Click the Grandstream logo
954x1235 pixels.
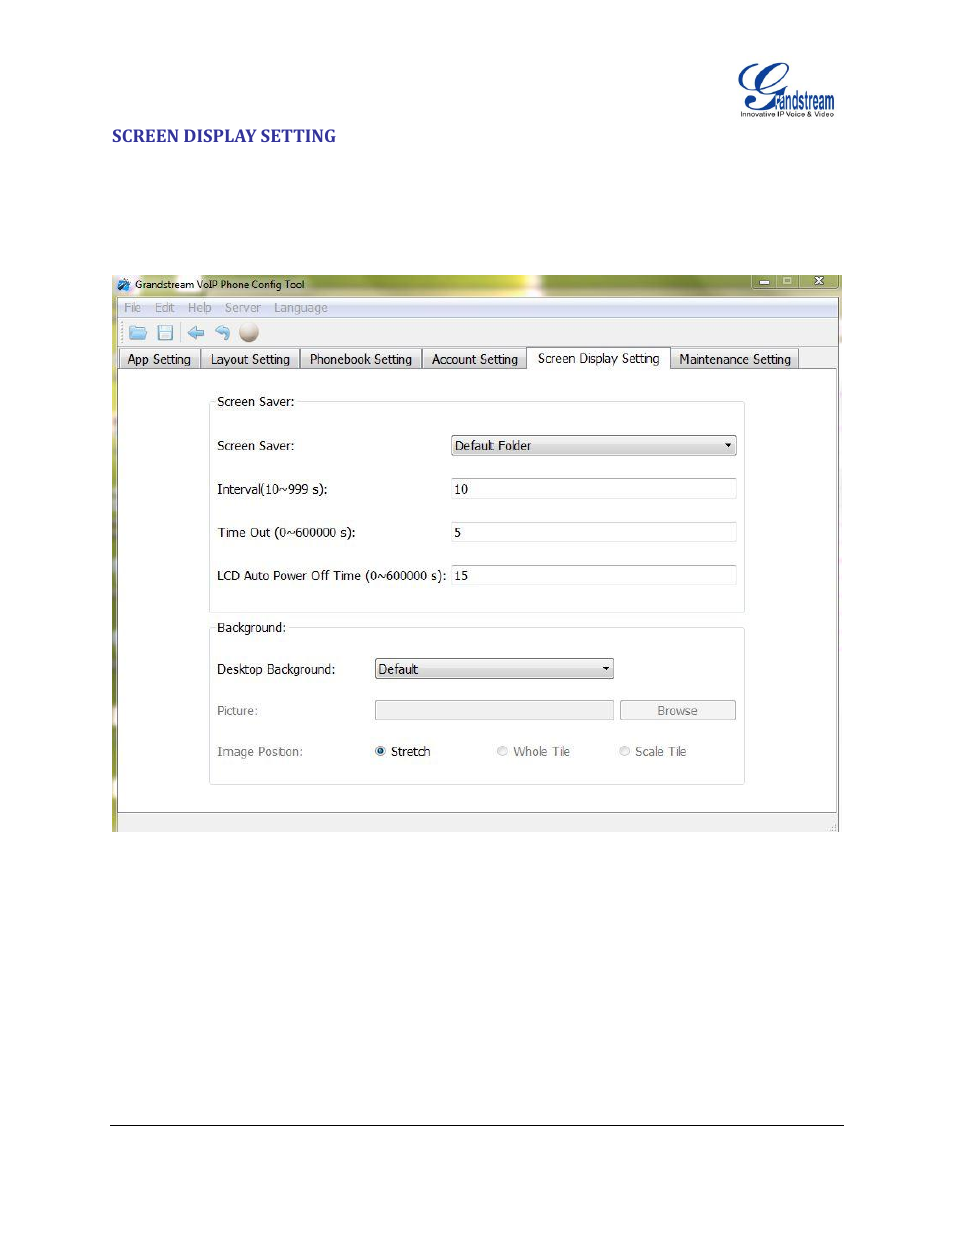786,90
